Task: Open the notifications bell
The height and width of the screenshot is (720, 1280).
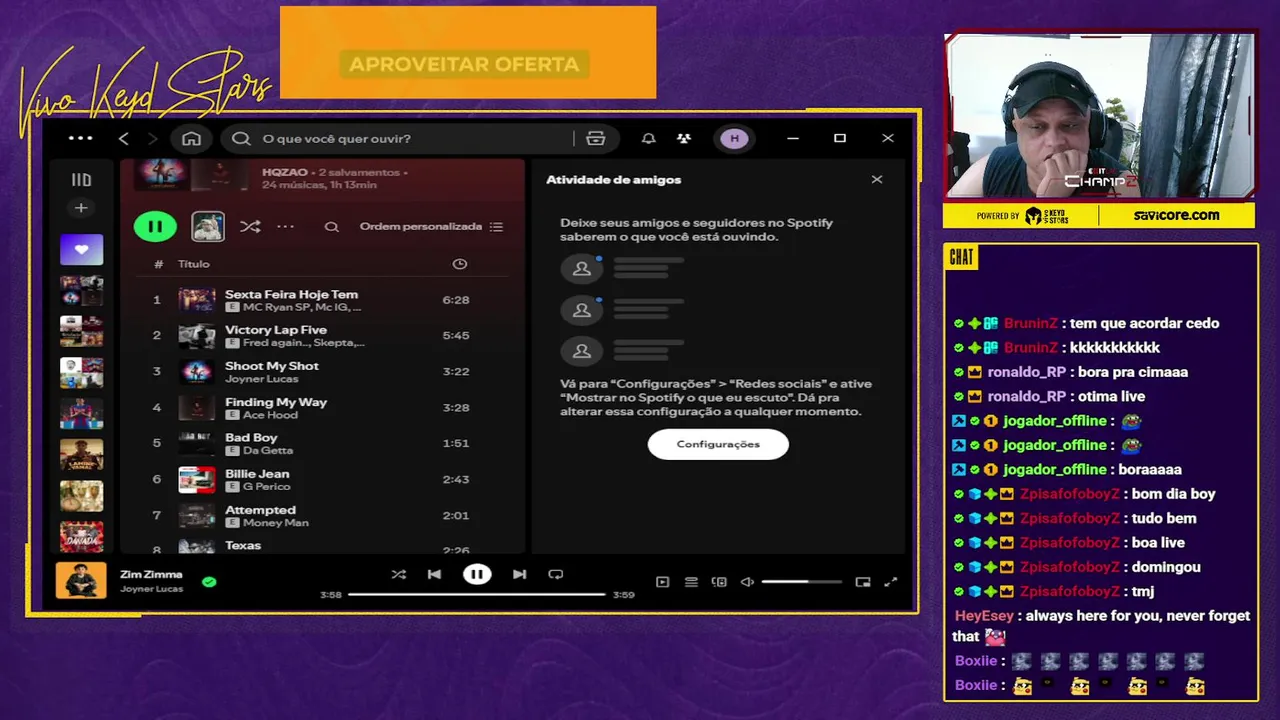Action: tap(648, 138)
